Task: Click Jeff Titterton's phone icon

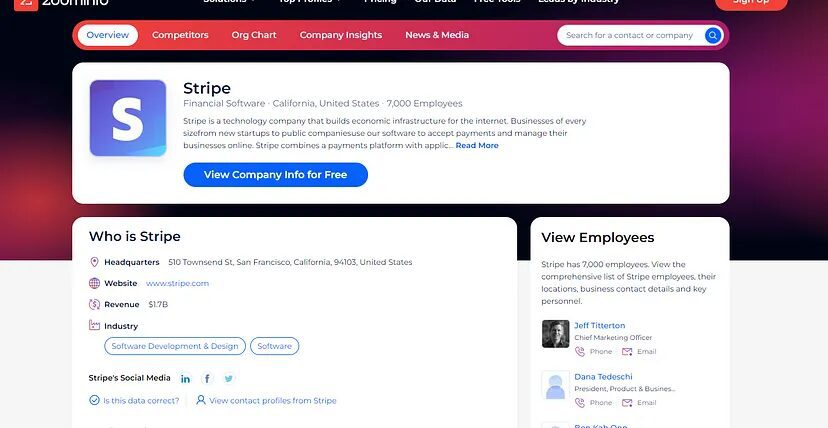Action: [x=580, y=352]
